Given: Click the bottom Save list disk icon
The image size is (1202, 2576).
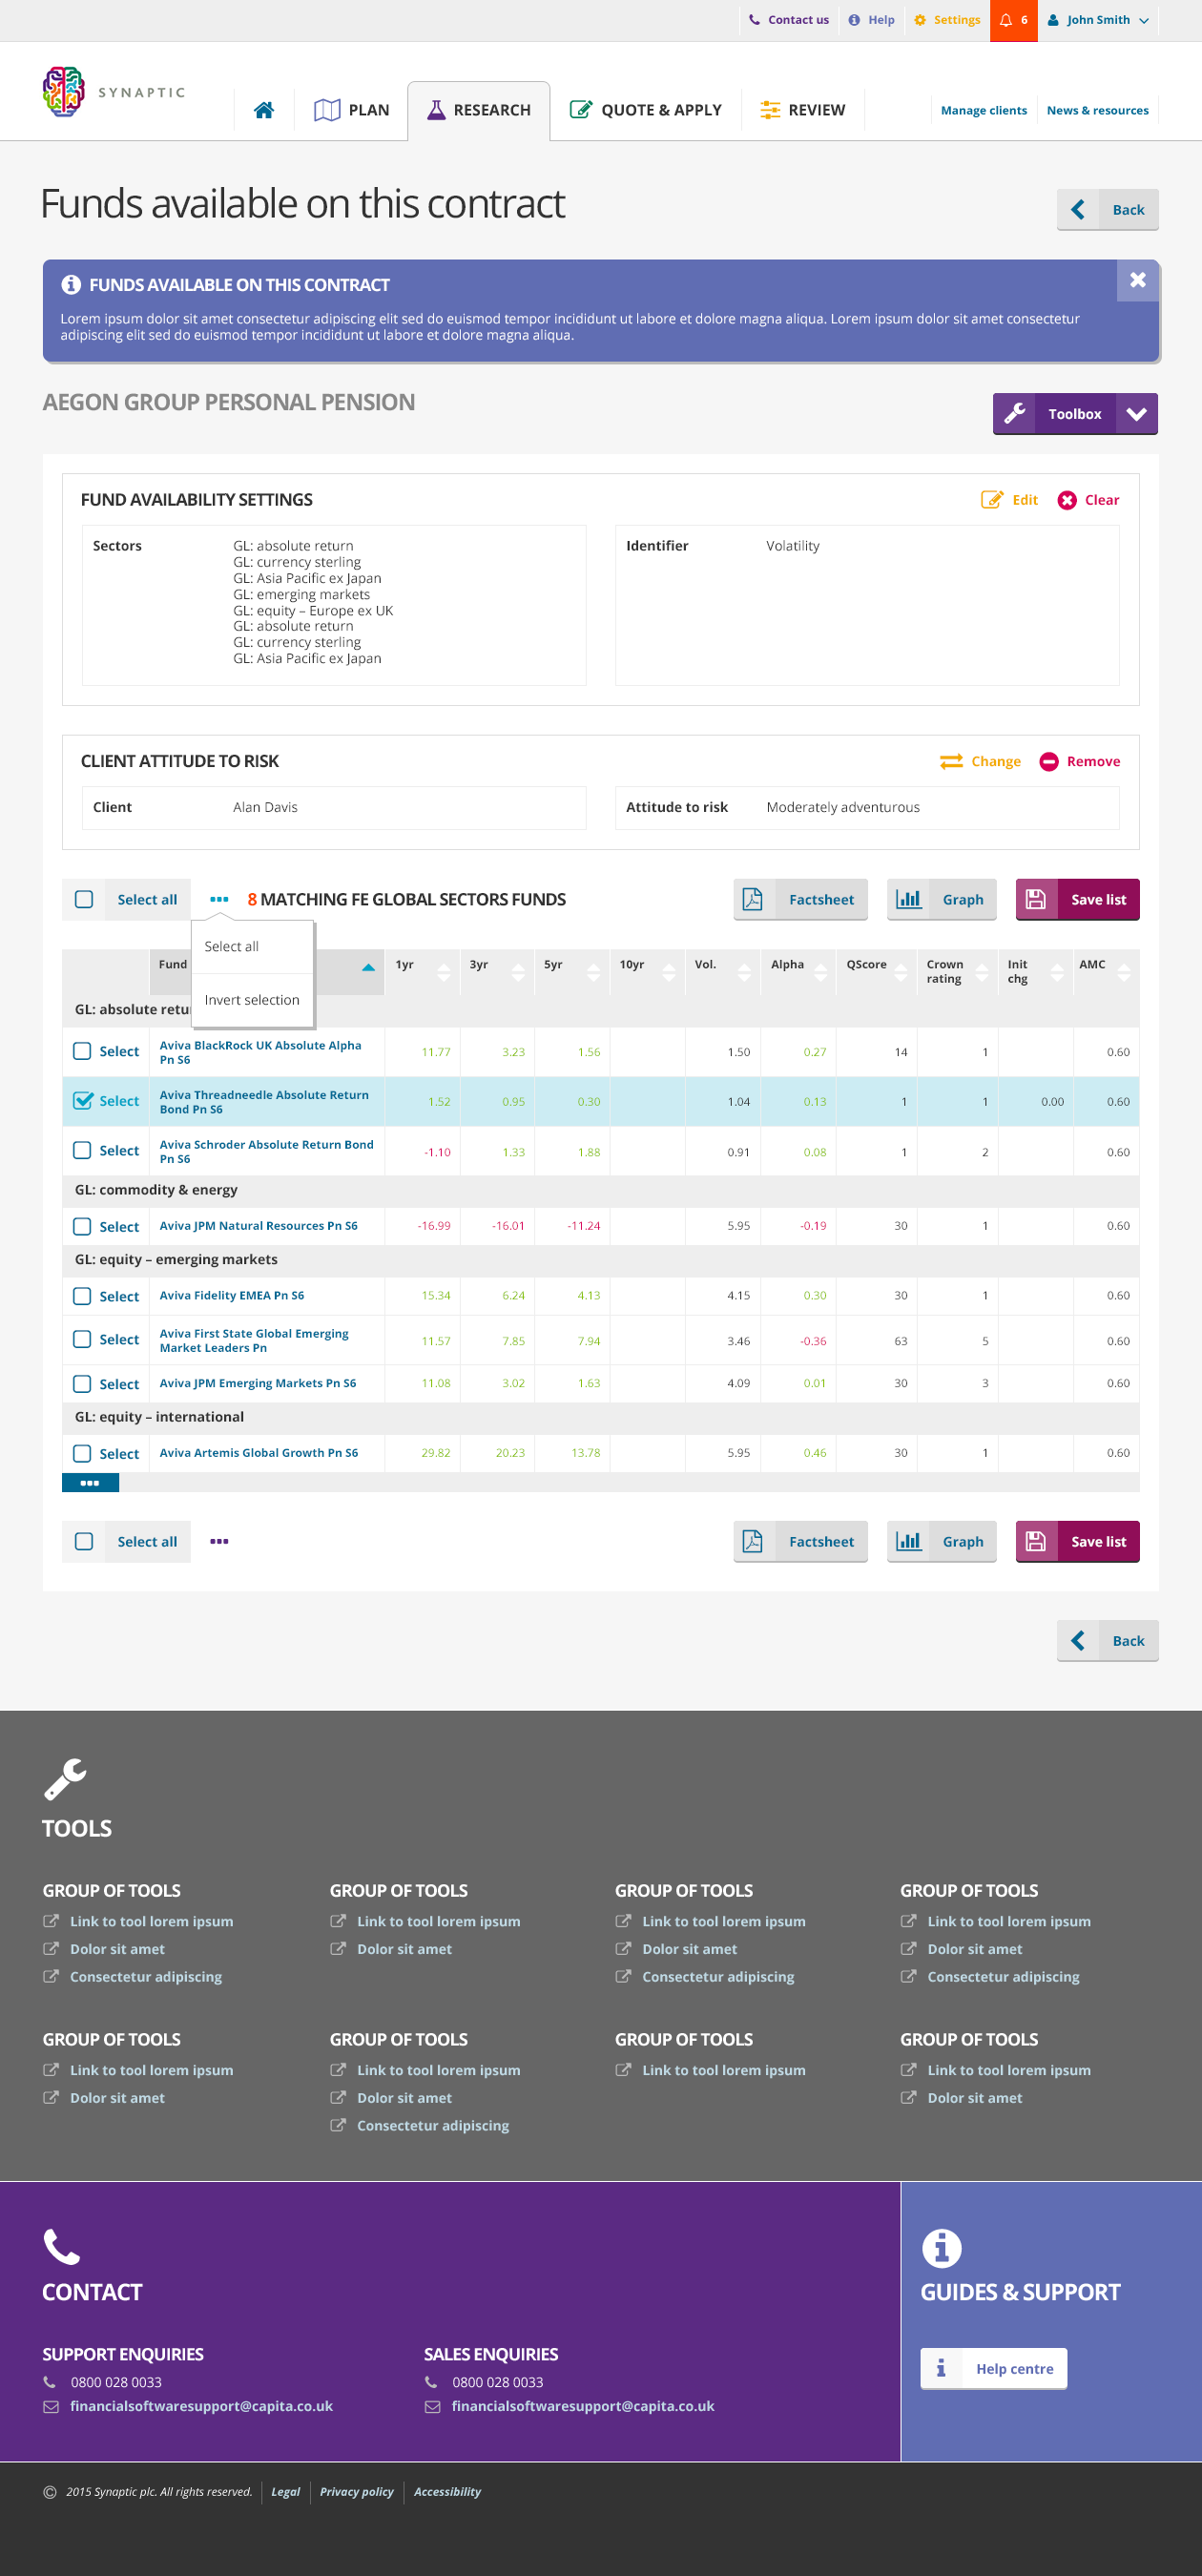Looking at the screenshot, I should [x=1036, y=1541].
